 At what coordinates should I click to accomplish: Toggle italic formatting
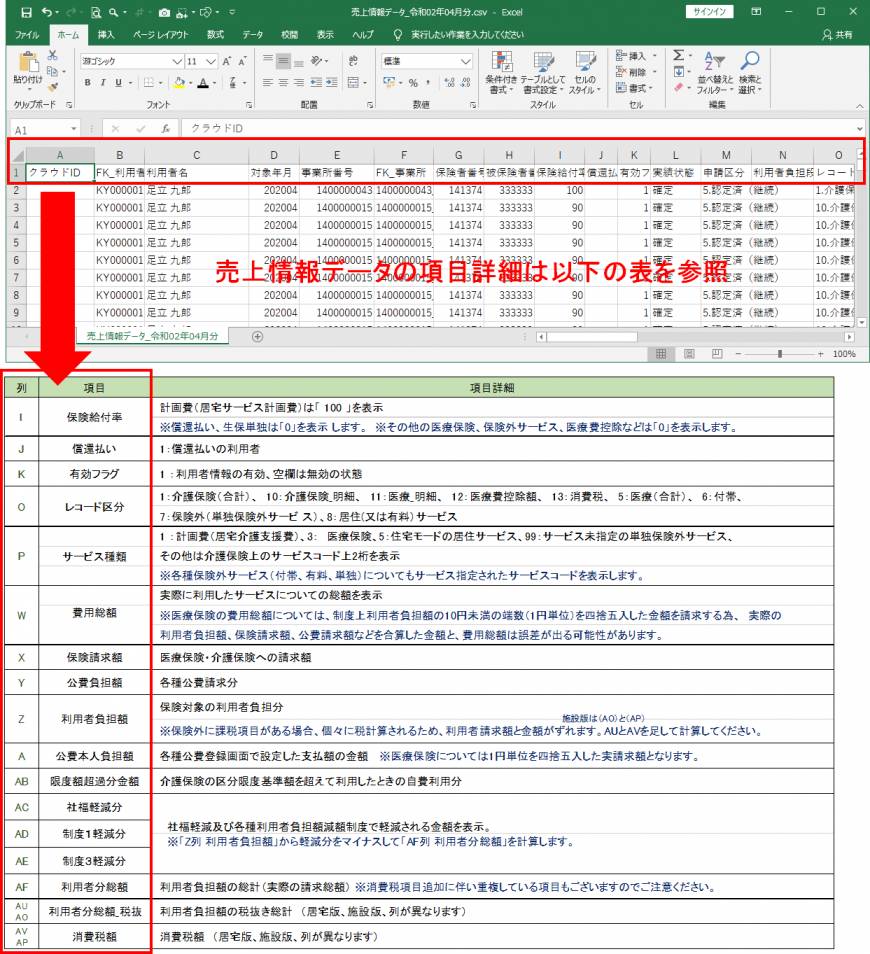pyautogui.click(x=102, y=82)
